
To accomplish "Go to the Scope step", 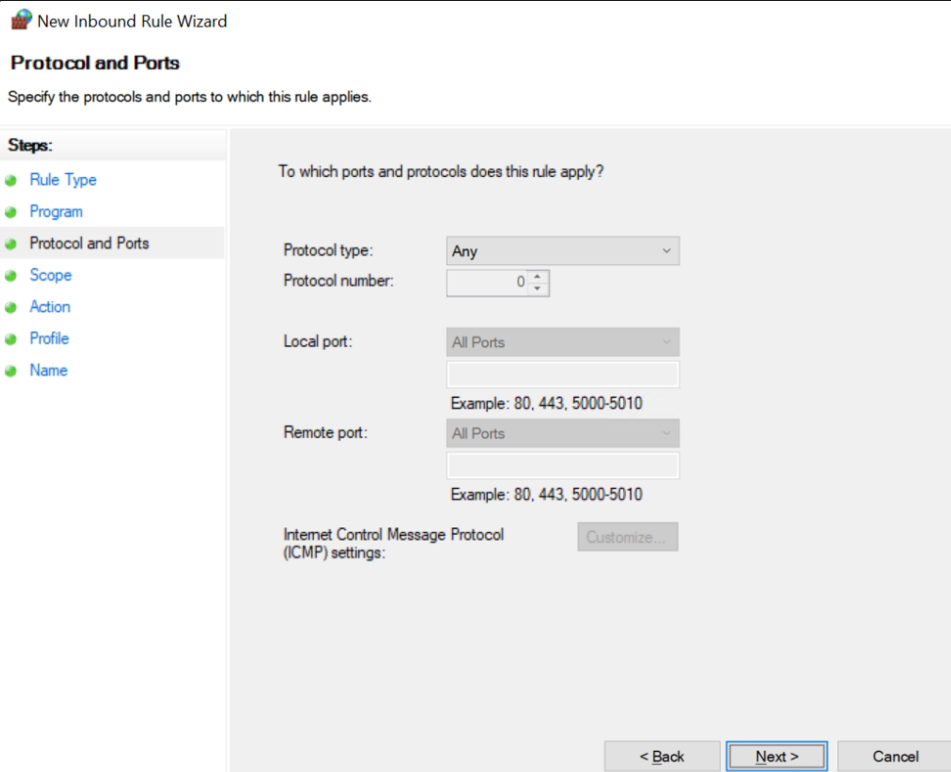I will point(50,275).
